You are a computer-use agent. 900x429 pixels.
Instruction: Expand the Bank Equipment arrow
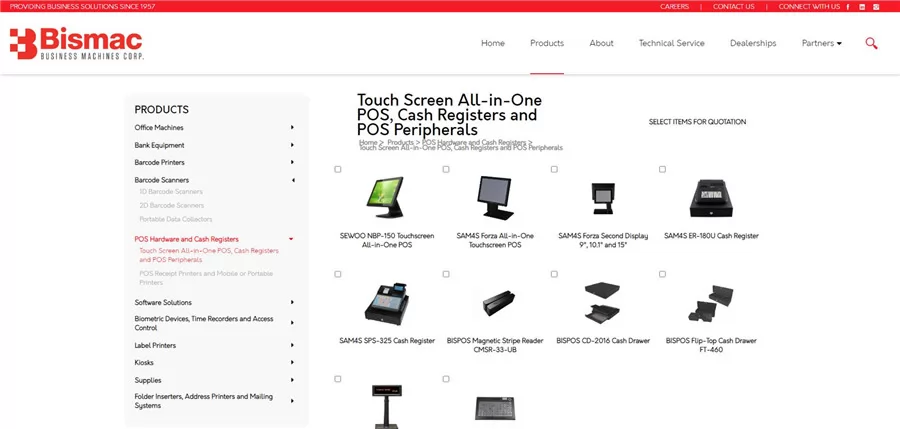tap(292, 145)
